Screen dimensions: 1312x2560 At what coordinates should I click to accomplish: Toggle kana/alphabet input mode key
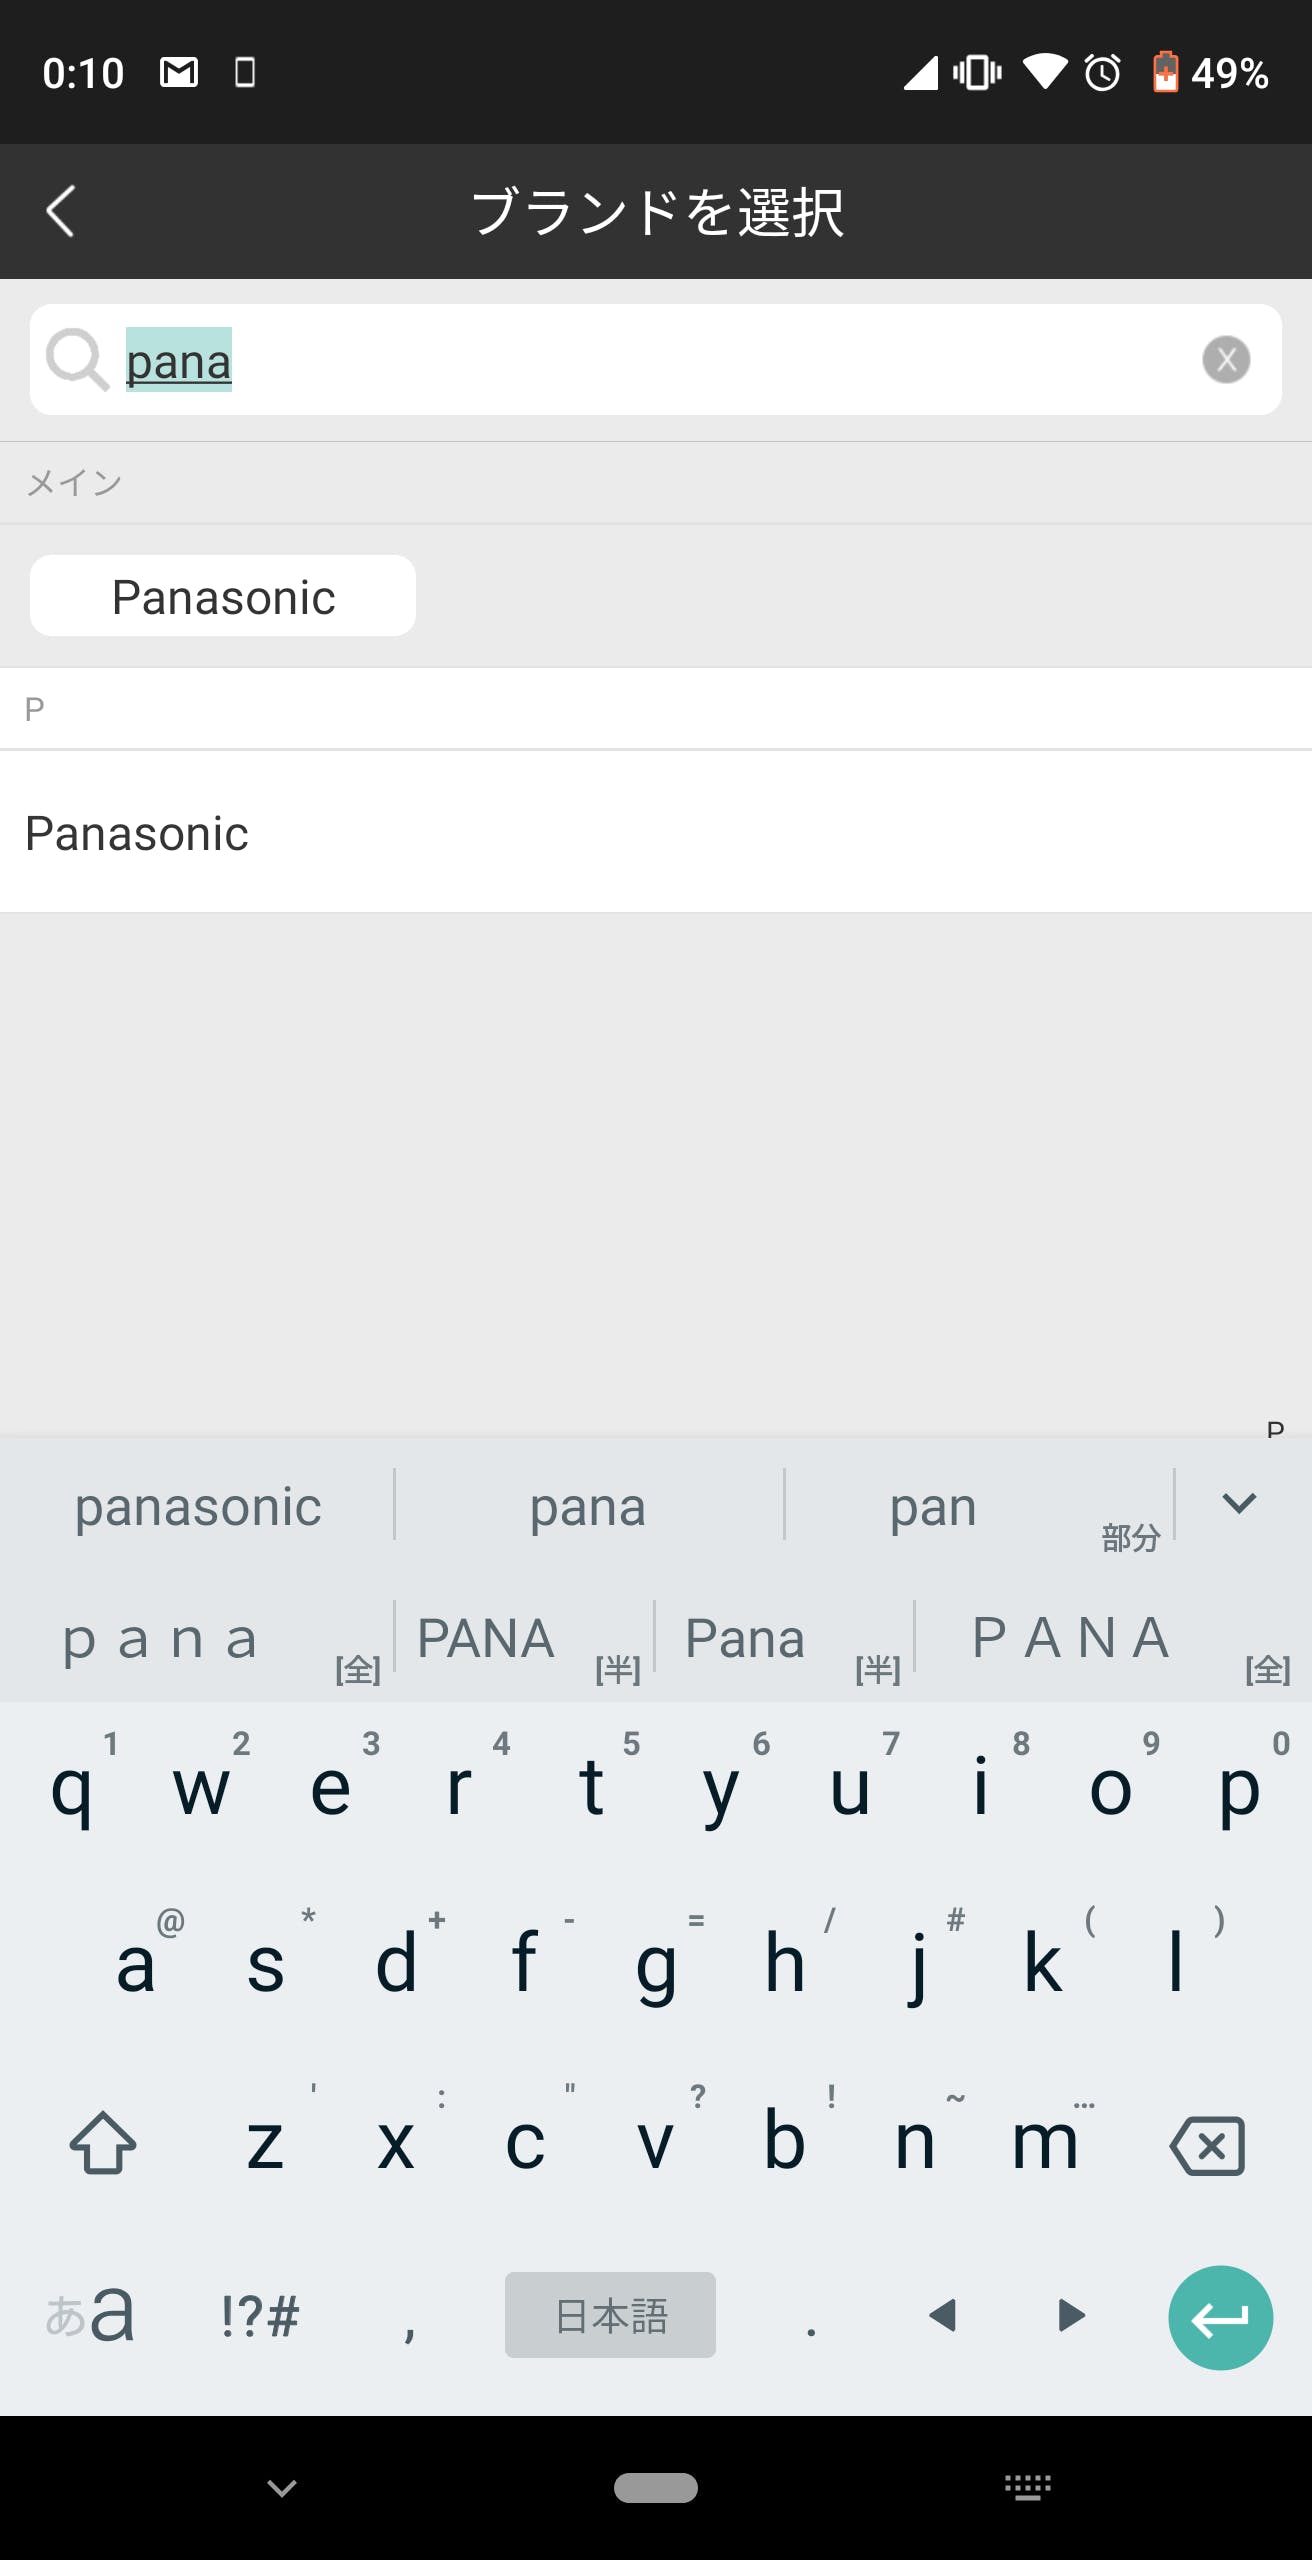click(90, 2315)
